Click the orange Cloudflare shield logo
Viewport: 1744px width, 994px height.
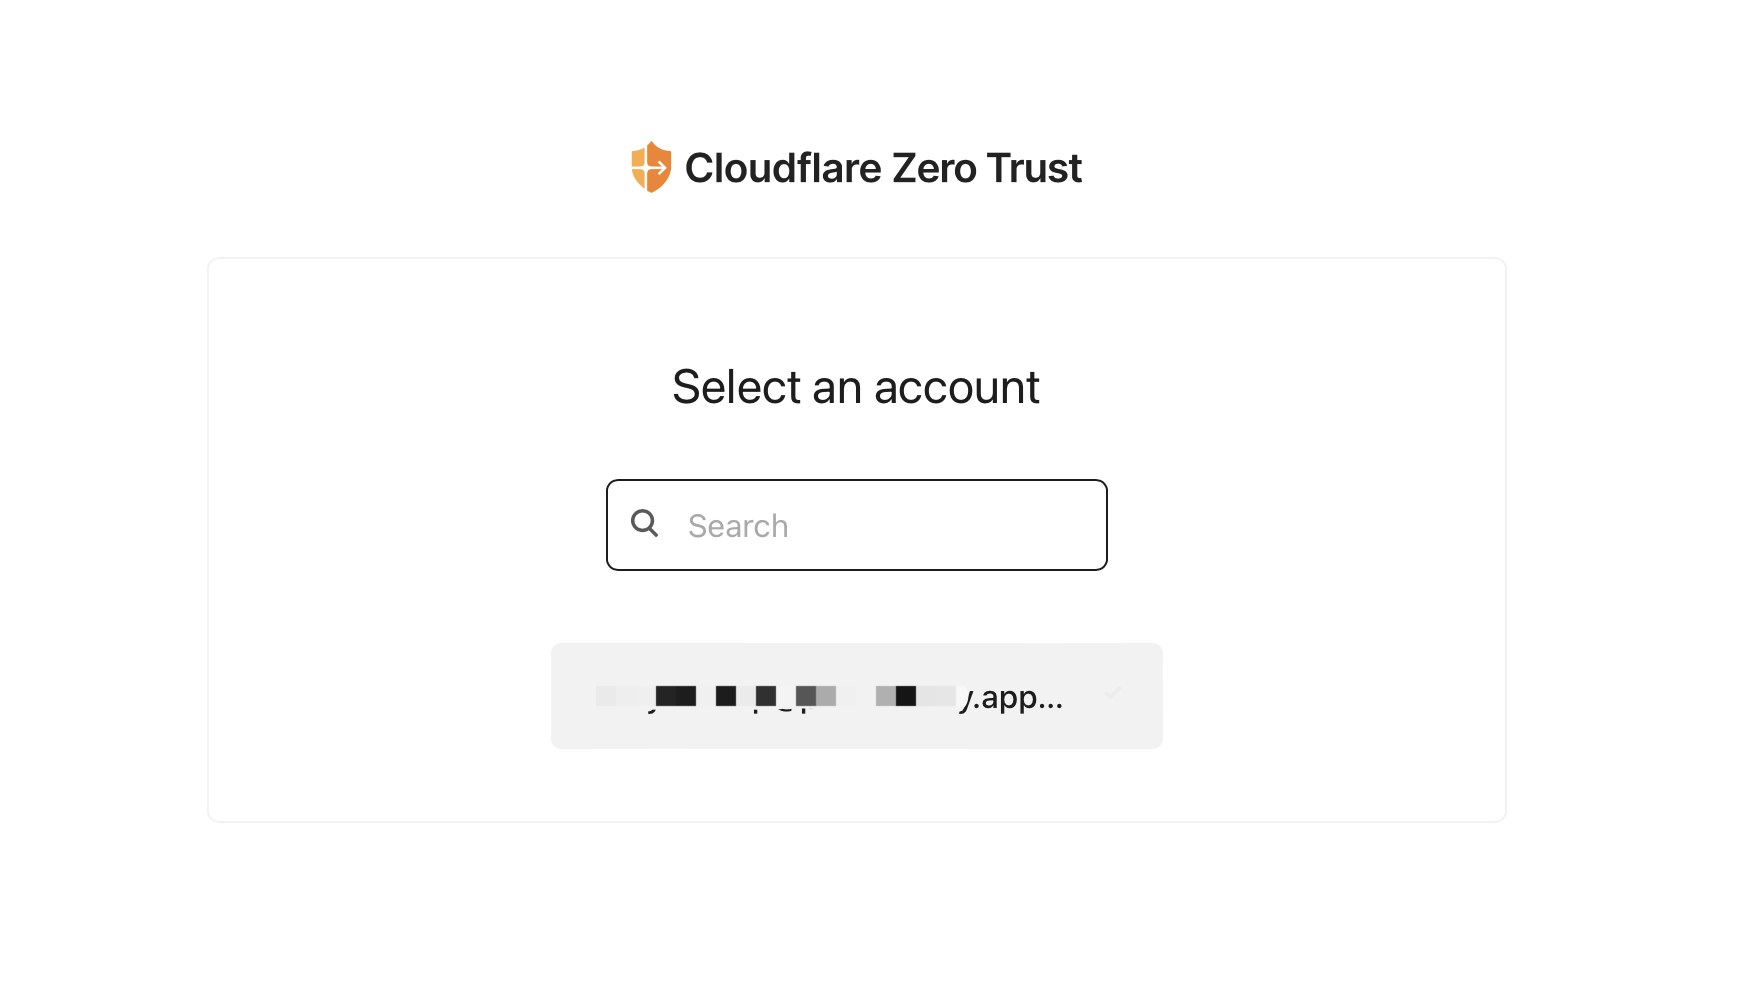coord(650,167)
